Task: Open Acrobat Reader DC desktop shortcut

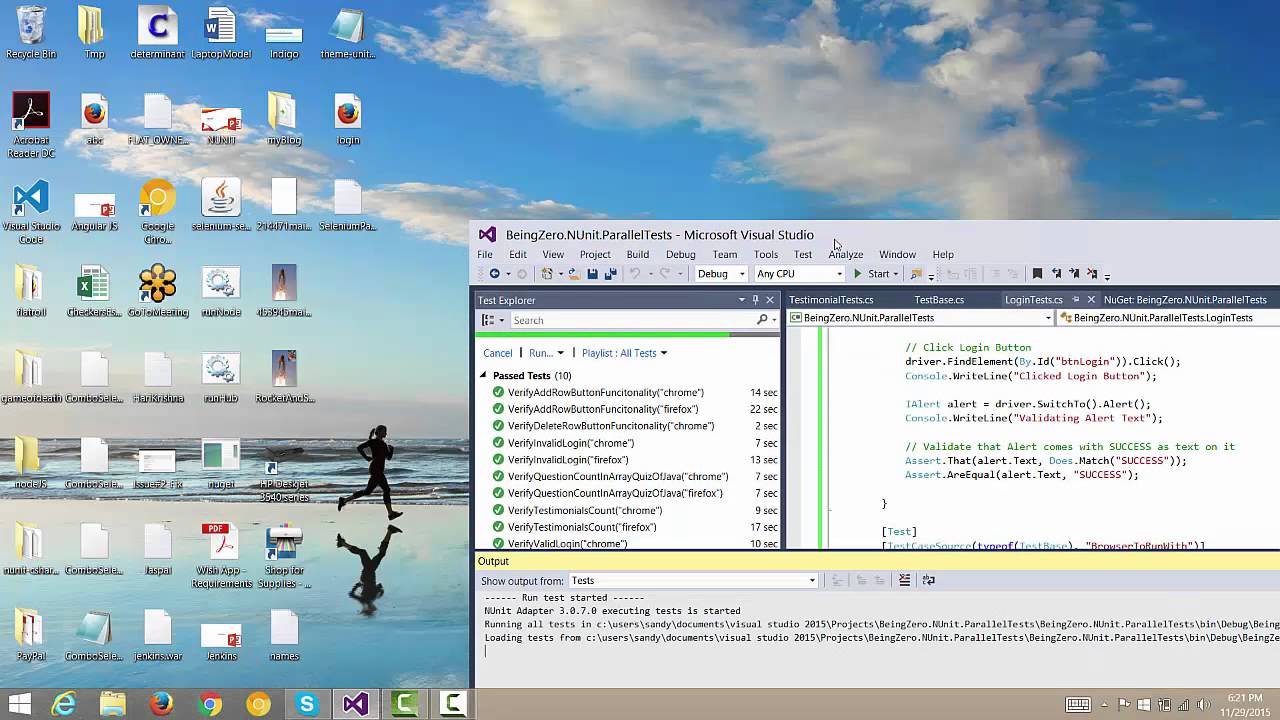Action: (x=31, y=125)
